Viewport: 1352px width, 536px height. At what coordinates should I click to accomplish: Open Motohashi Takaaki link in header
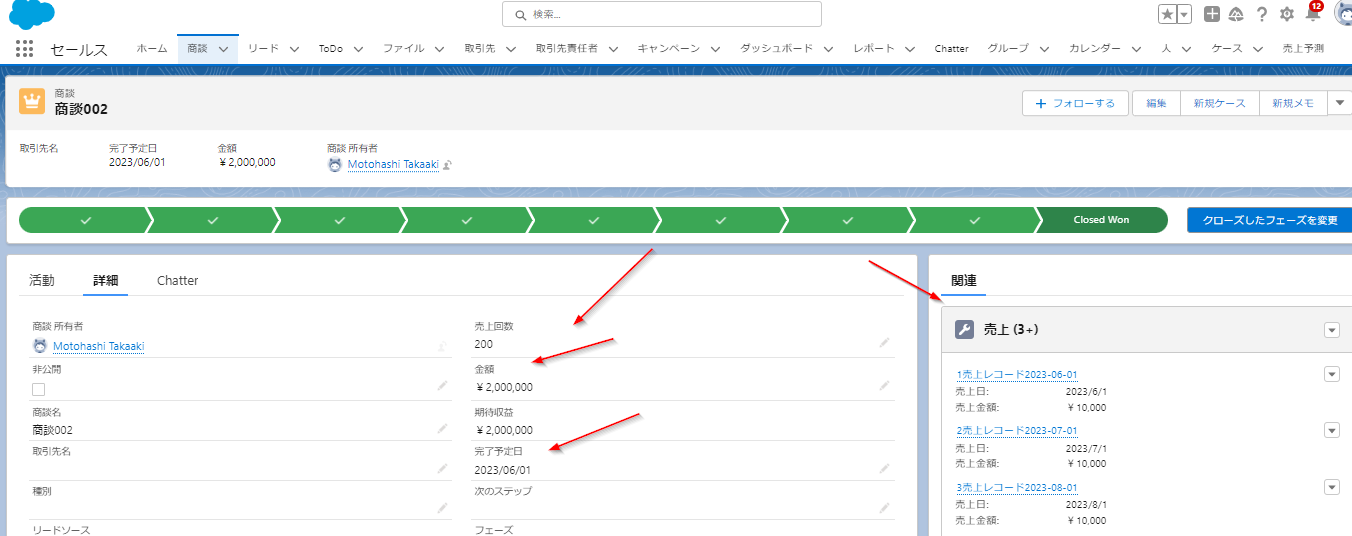393,164
